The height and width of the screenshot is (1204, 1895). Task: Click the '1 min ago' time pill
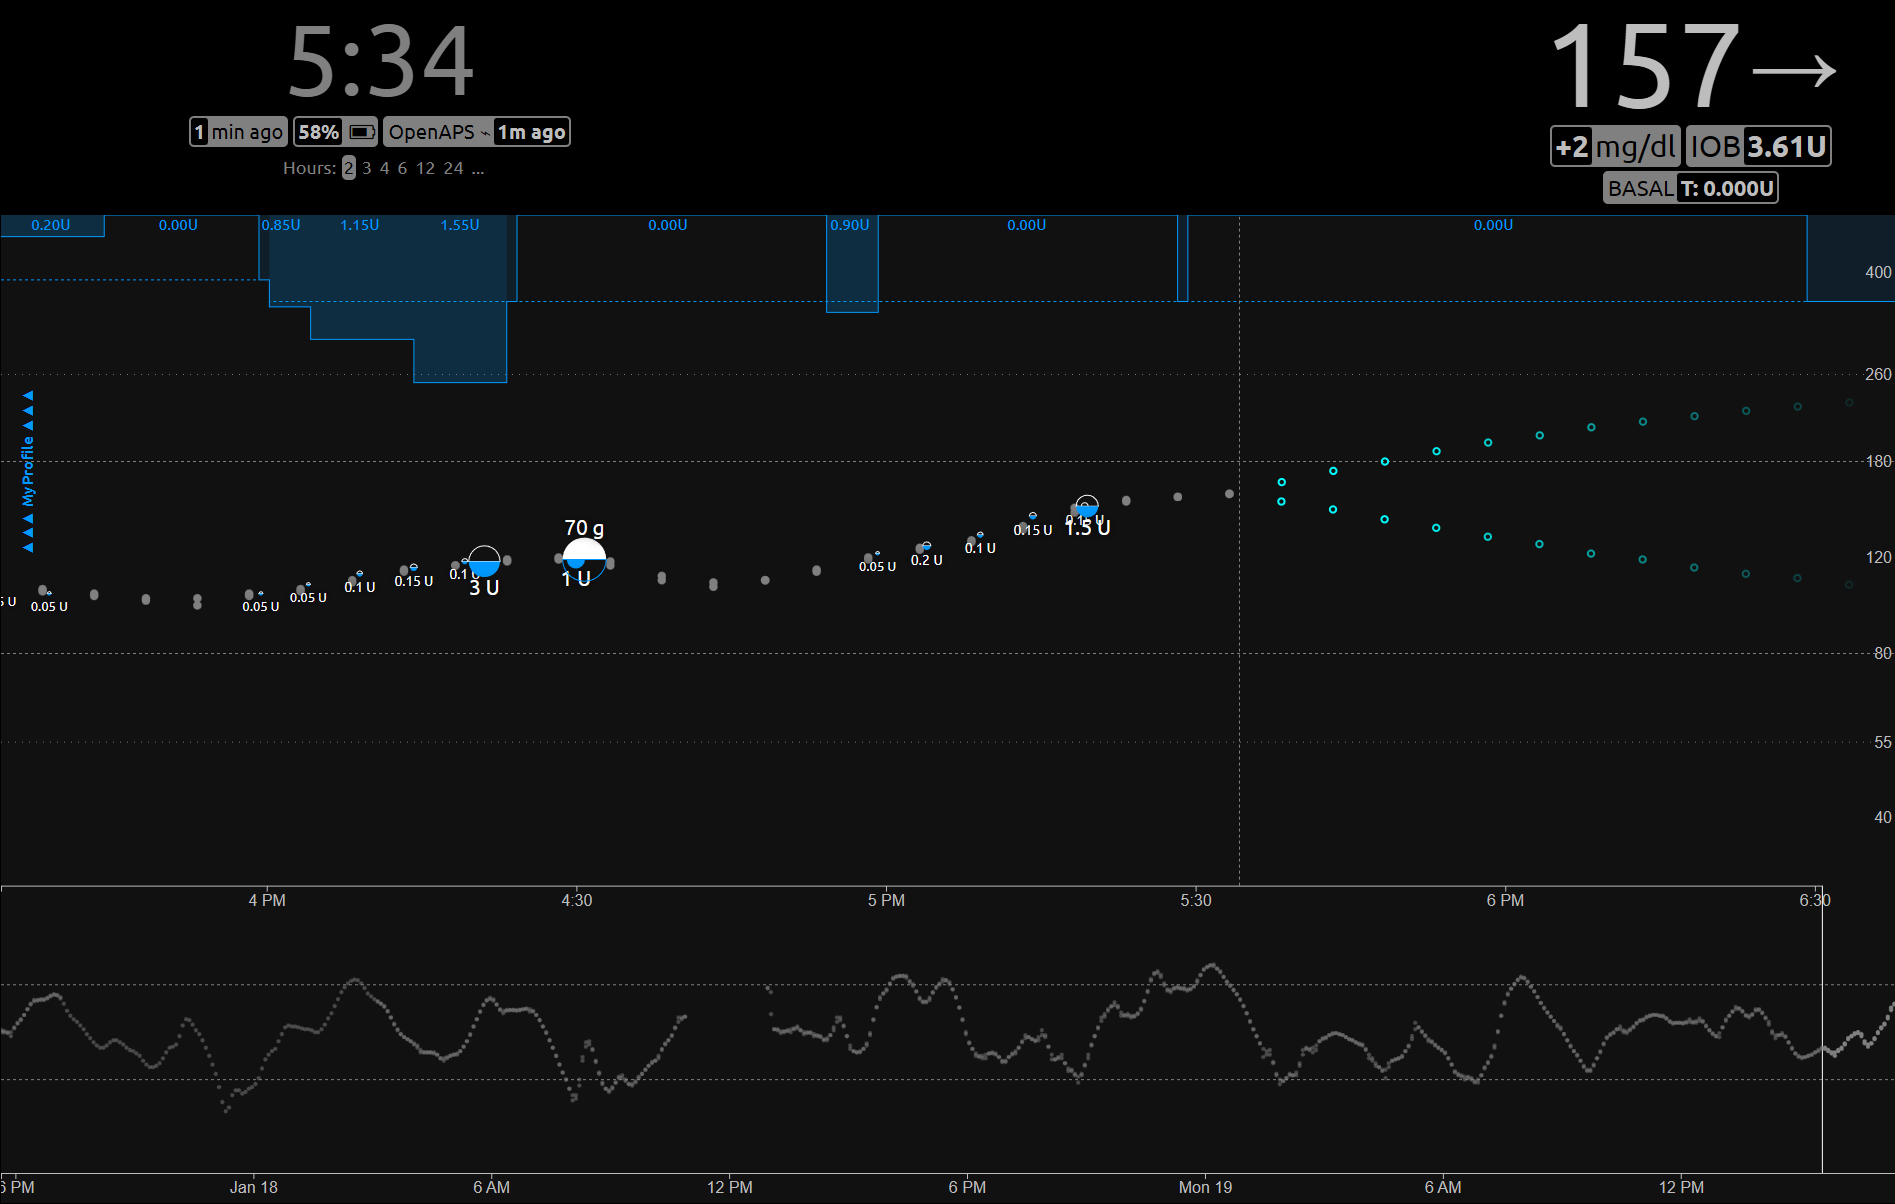pos(238,132)
